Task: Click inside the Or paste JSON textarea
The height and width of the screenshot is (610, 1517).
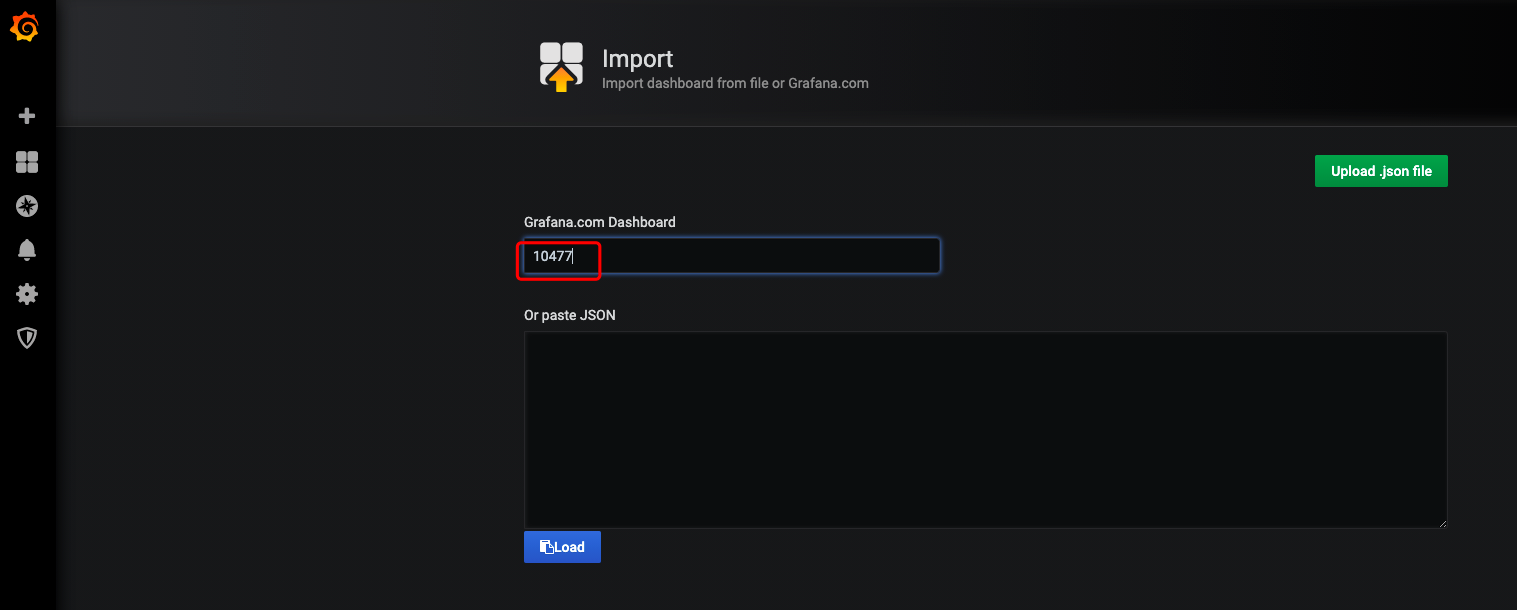Action: [985, 430]
